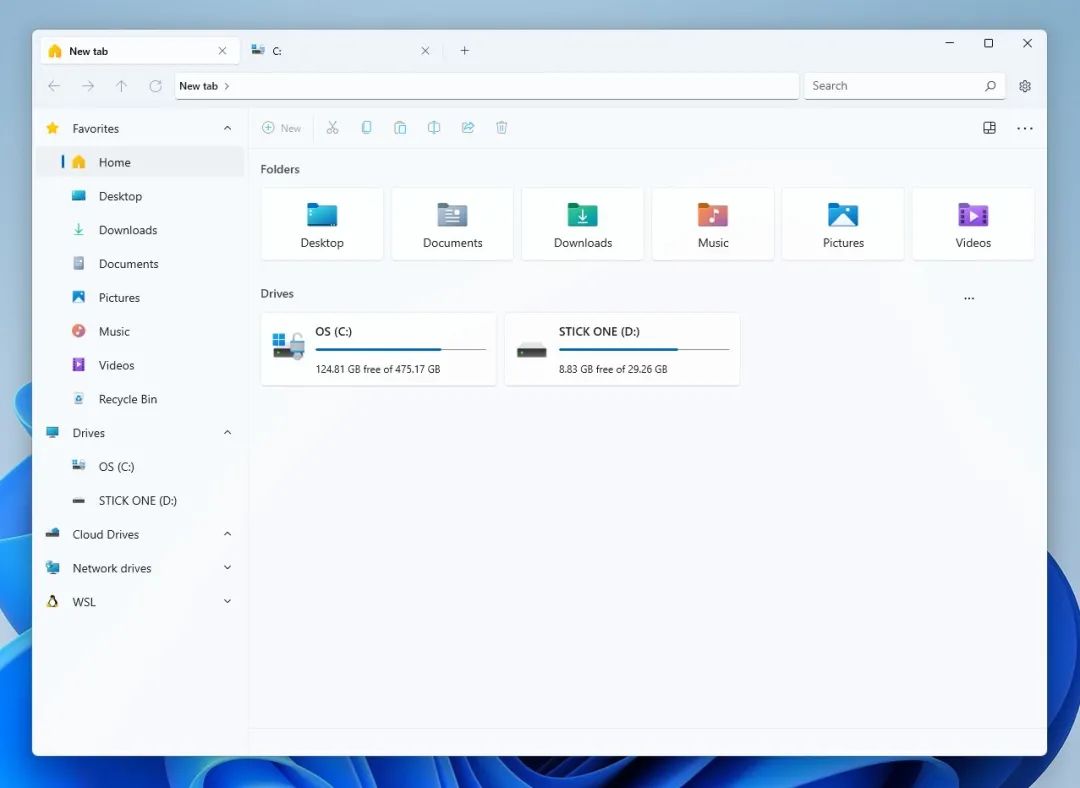Click the New button in toolbar

pyautogui.click(x=282, y=128)
